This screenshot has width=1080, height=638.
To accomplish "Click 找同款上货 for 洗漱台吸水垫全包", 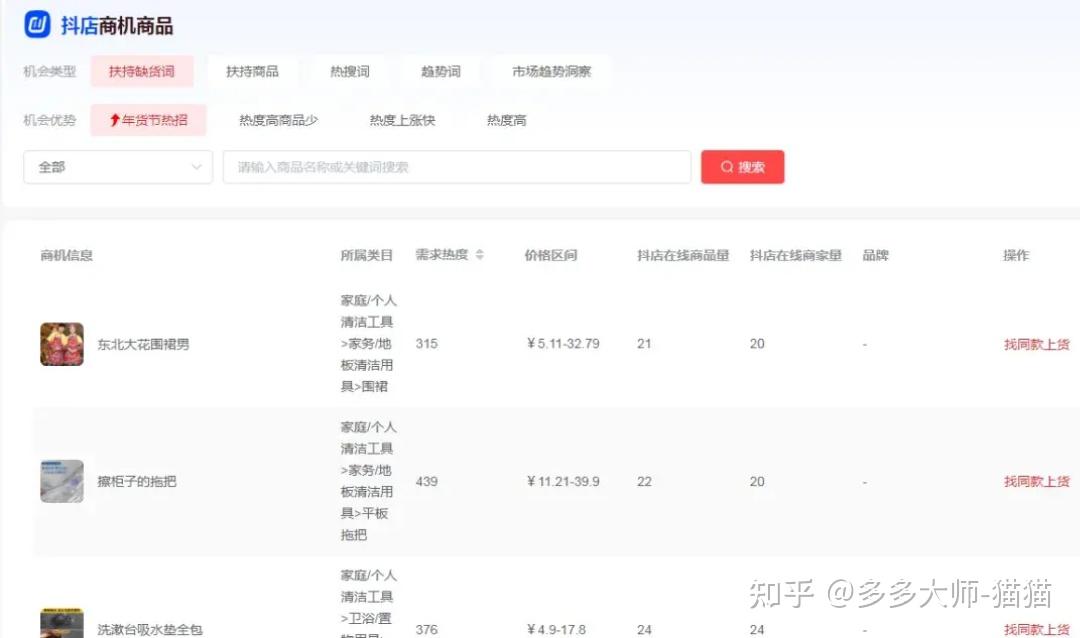I will [x=1036, y=629].
